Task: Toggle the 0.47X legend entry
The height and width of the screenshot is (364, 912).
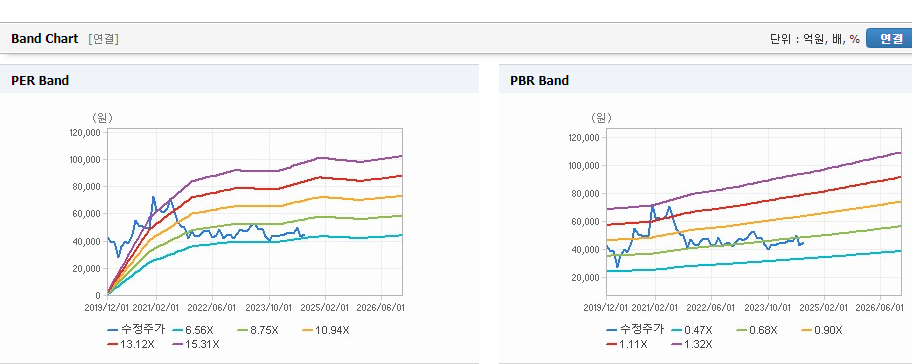Action: coord(692,330)
